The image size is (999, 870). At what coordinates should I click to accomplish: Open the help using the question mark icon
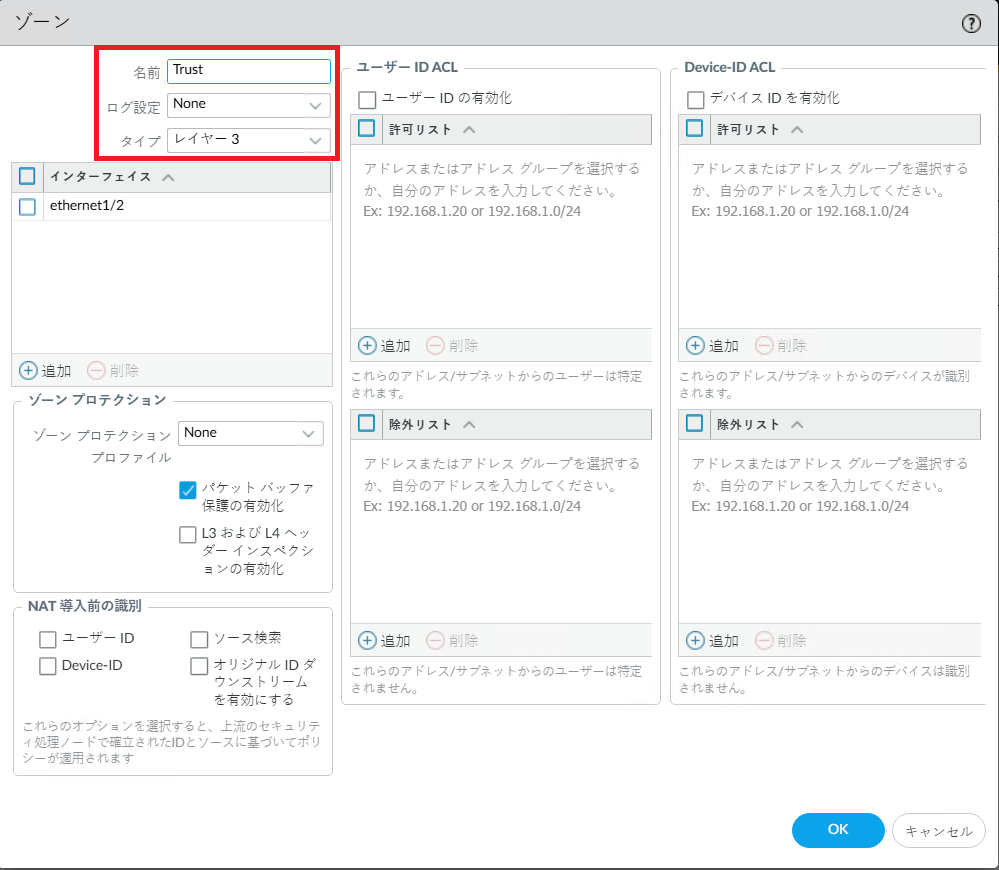pos(970,22)
